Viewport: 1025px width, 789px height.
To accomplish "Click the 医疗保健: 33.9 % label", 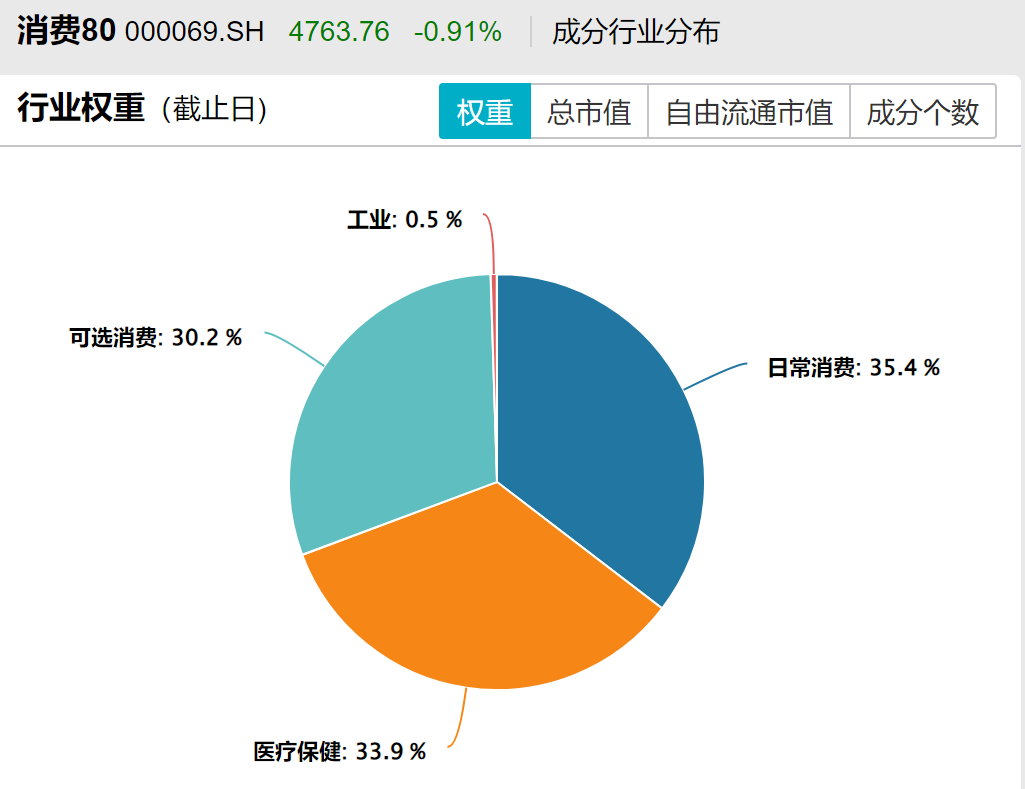I will click(339, 751).
